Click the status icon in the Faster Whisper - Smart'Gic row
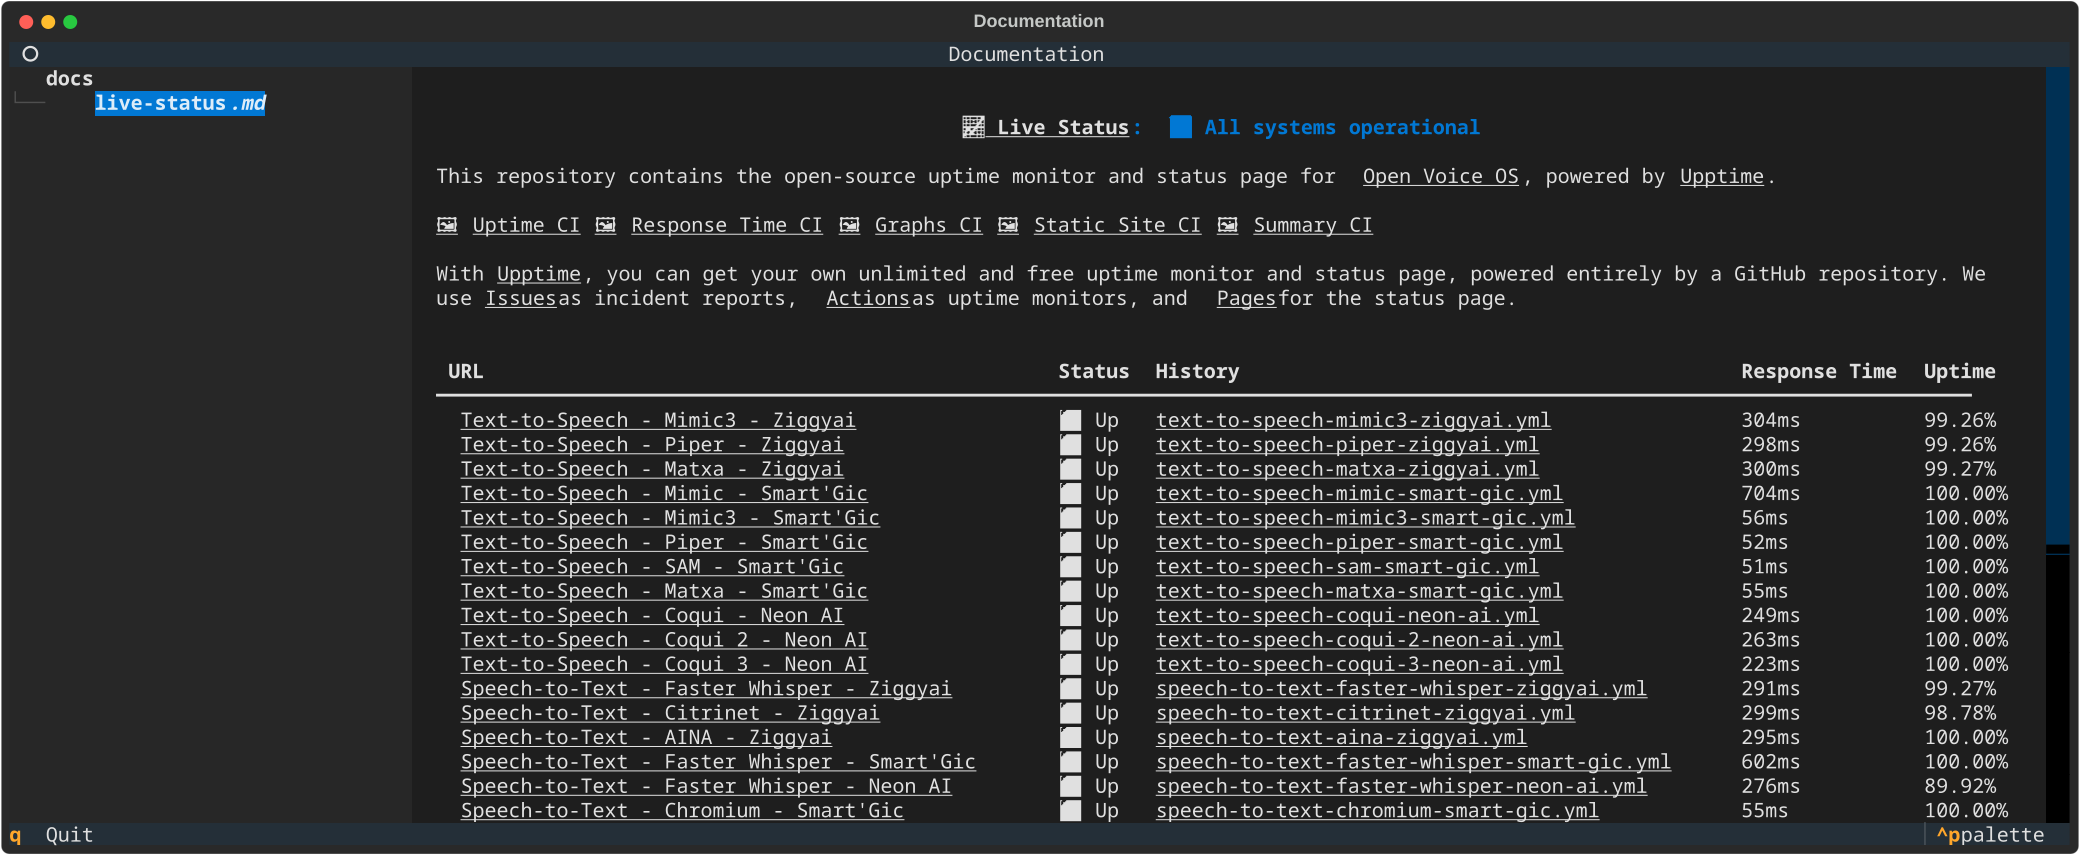 tap(1071, 762)
